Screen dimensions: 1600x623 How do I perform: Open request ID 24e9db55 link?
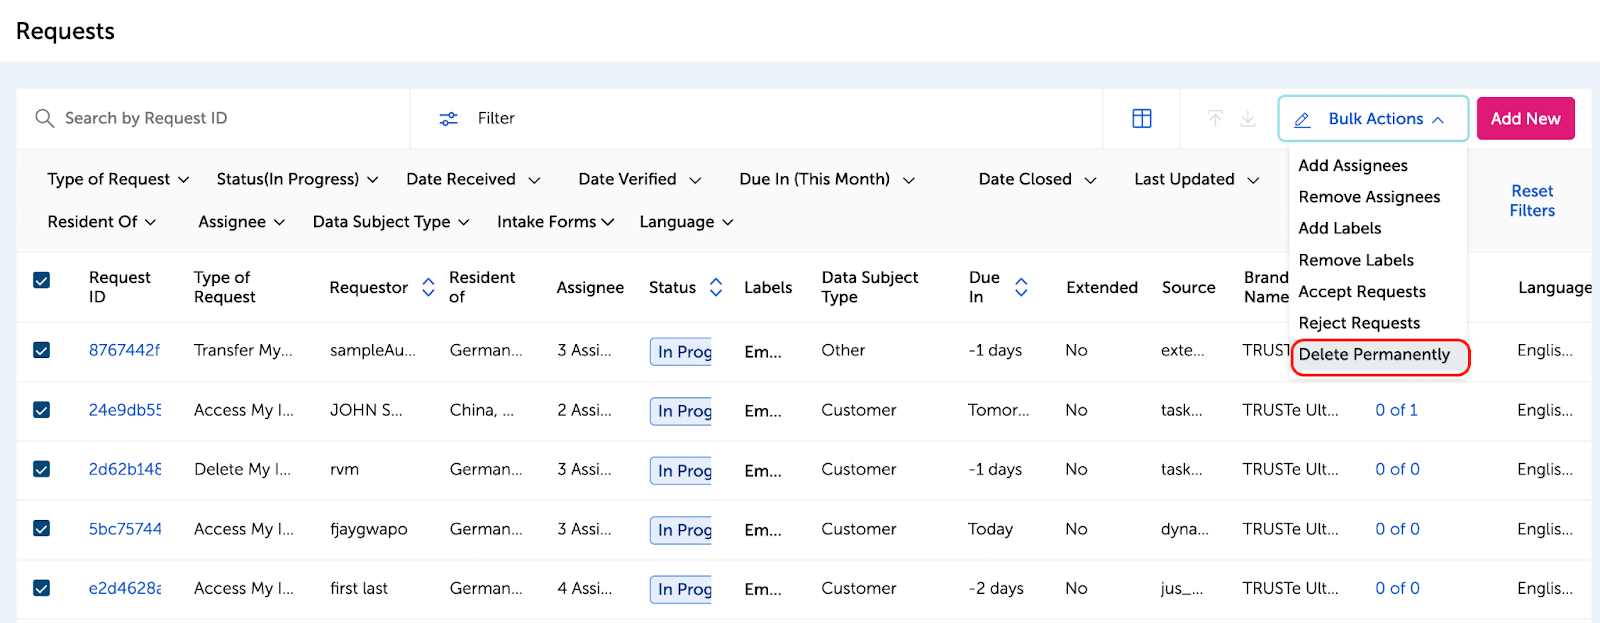[124, 410]
